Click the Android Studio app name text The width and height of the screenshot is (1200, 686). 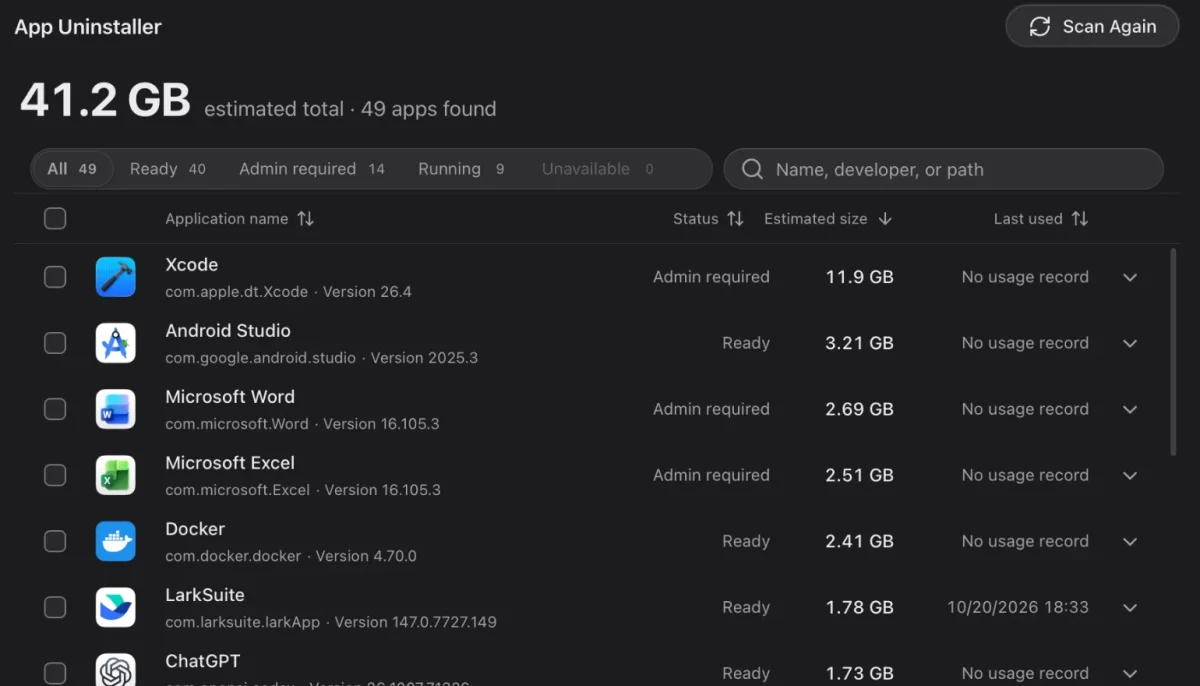228,331
